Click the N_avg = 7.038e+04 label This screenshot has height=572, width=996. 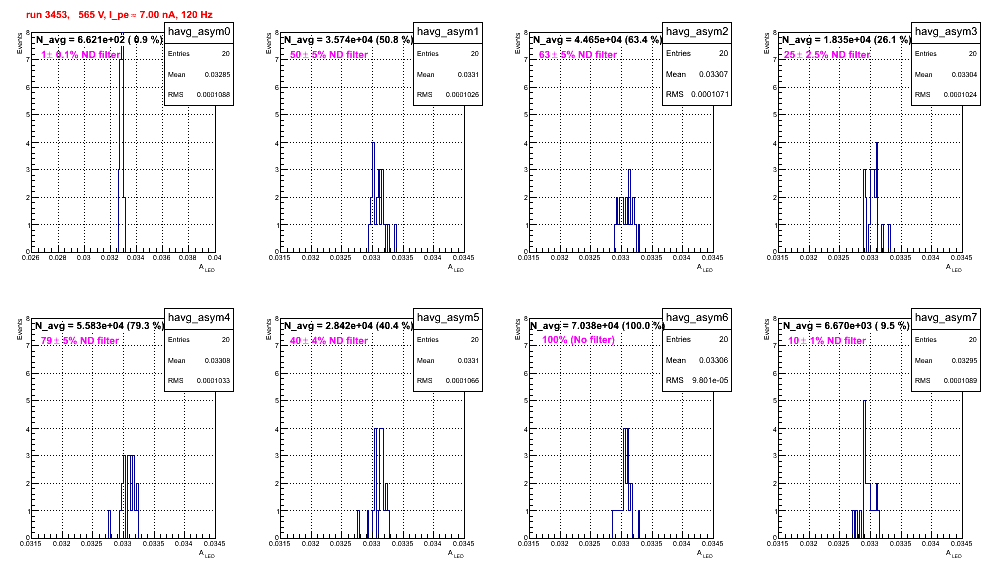[596, 326]
